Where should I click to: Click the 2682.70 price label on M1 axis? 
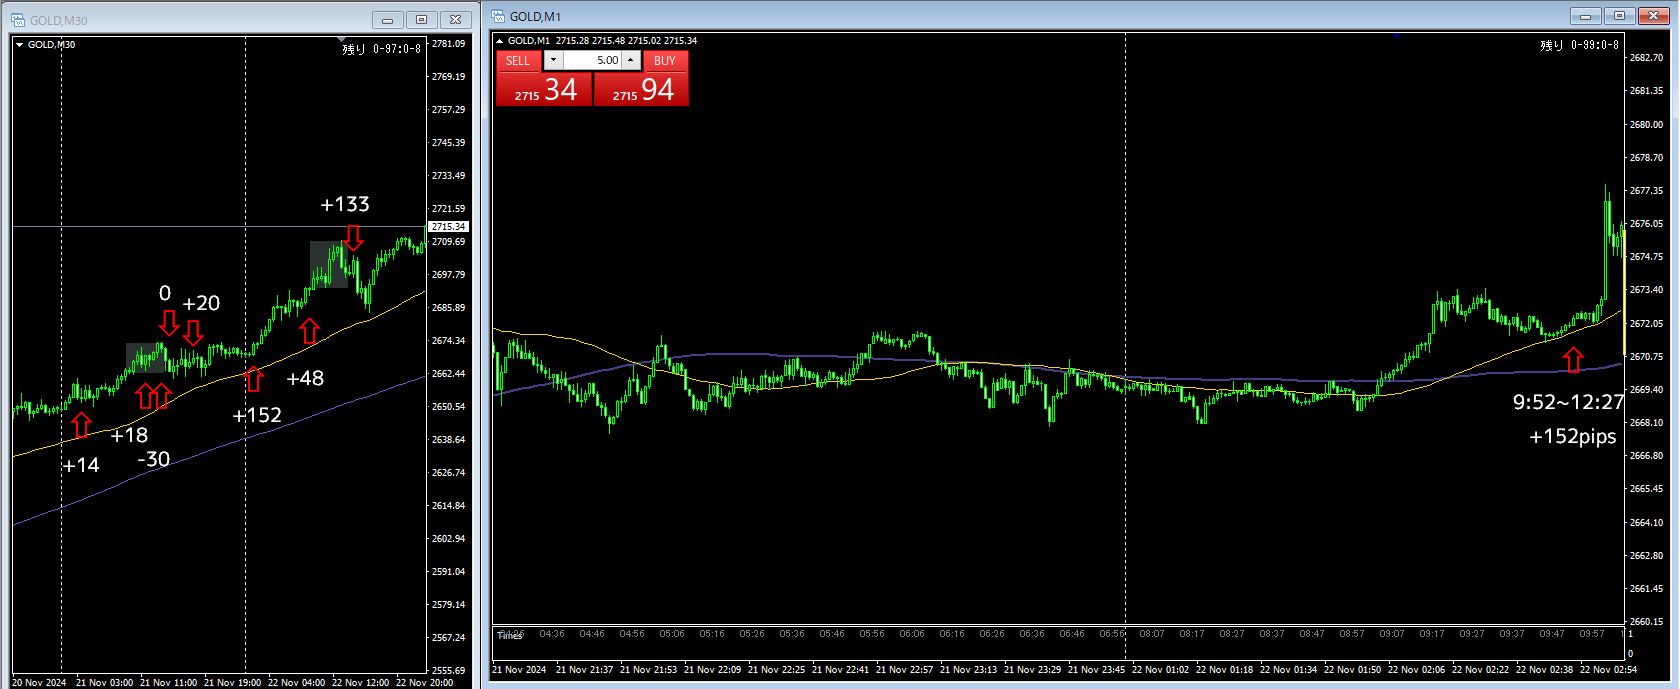click(x=1646, y=58)
